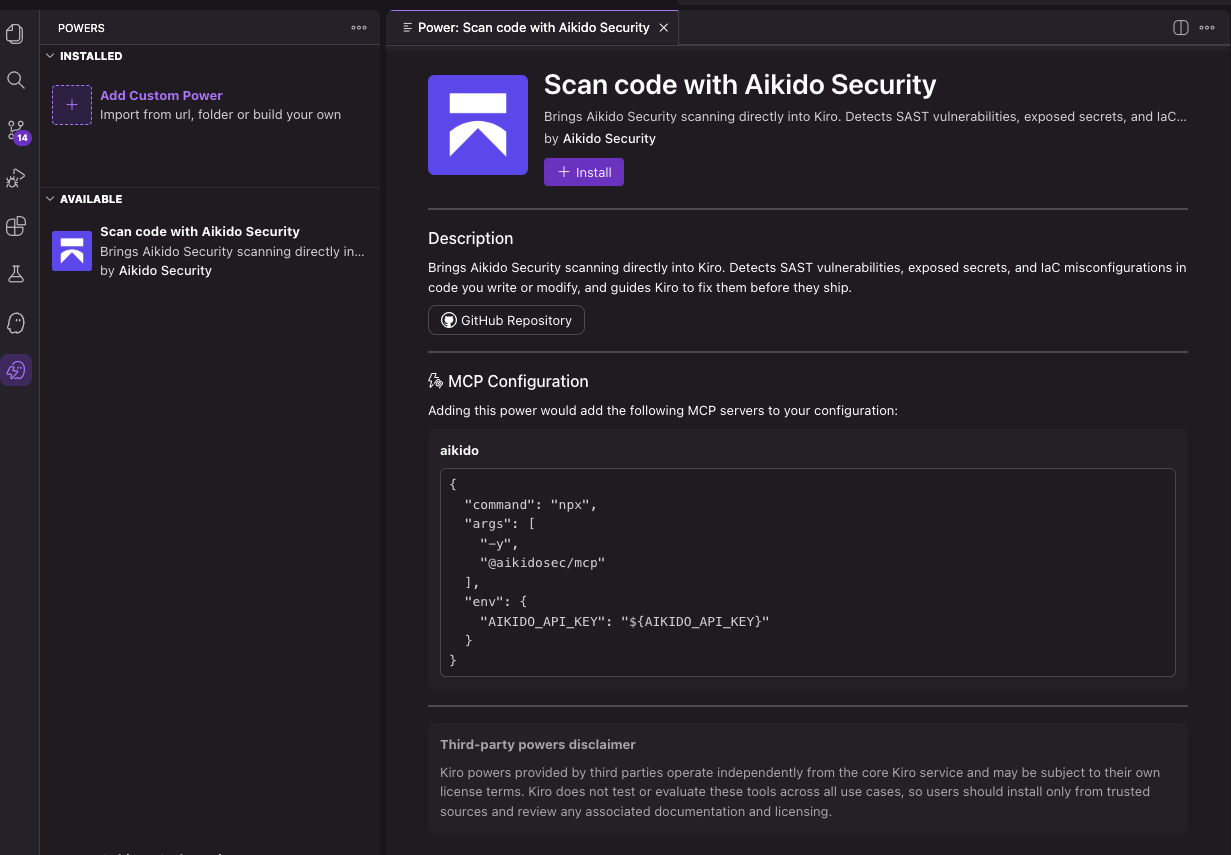
Task: Close the Aikido Security power tab
Action: coord(663,28)
